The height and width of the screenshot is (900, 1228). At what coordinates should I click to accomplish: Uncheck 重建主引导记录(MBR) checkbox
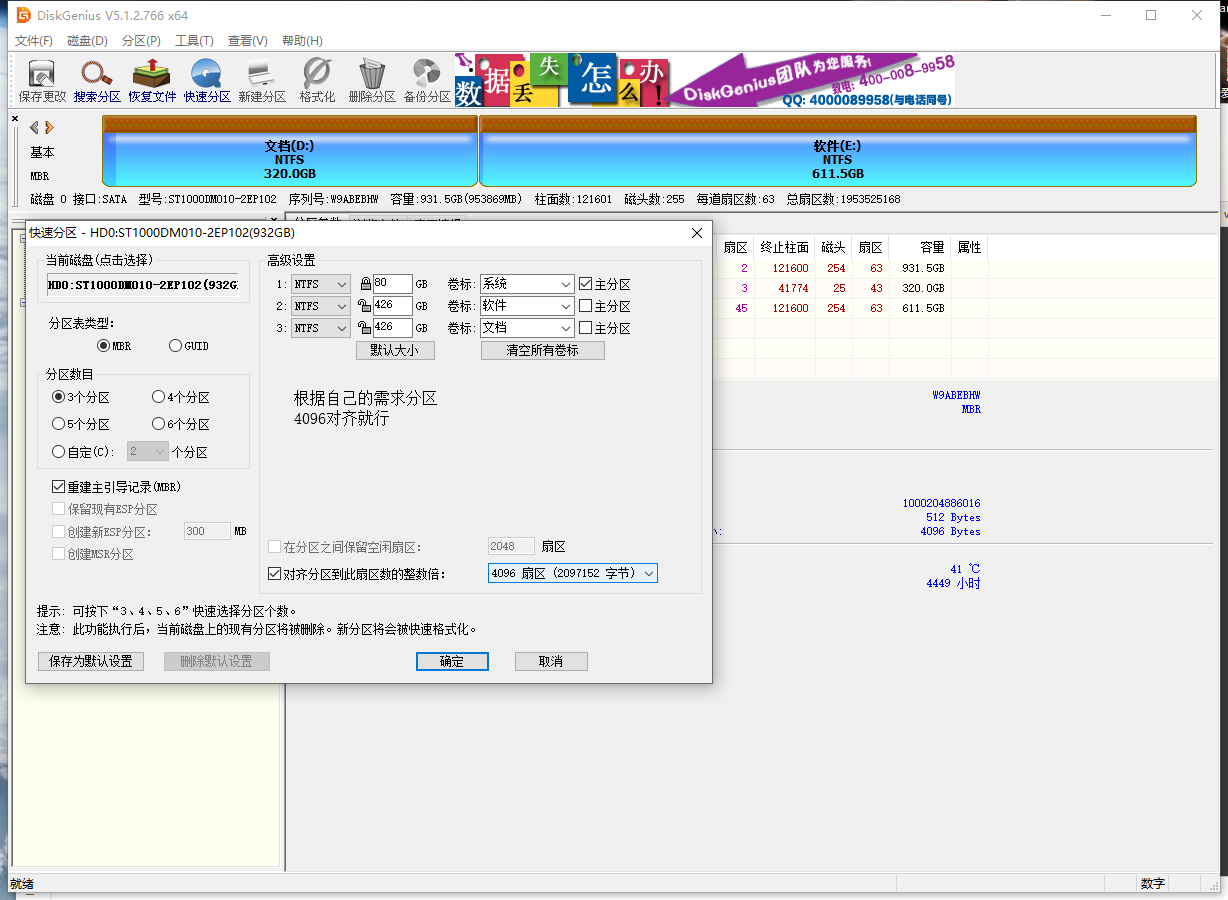(x=58, y=487)
